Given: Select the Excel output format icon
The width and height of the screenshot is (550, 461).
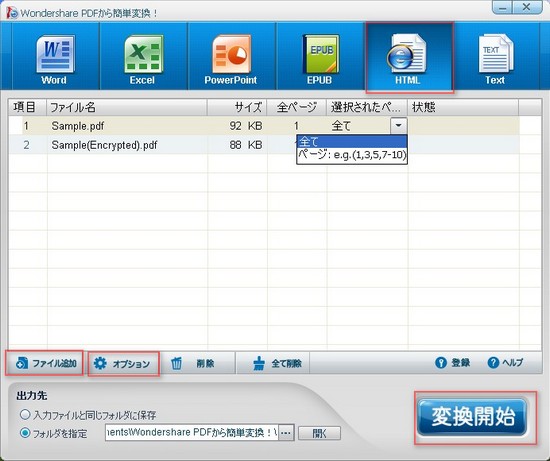Looking at the screenshot, I should [x=143, y=56].
